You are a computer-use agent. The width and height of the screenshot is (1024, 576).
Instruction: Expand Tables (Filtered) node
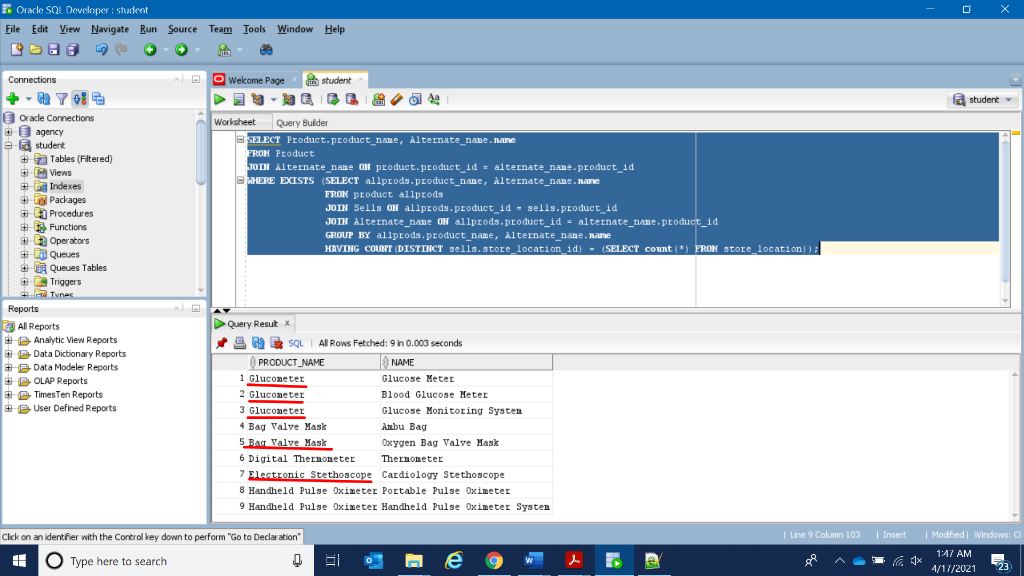(x=24, y=159)
